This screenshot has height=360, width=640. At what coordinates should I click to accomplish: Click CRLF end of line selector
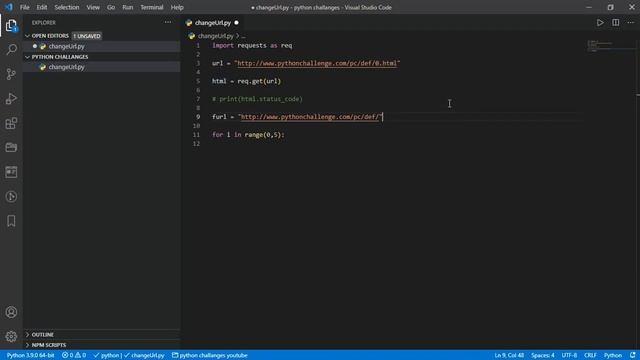coord(590,356)
